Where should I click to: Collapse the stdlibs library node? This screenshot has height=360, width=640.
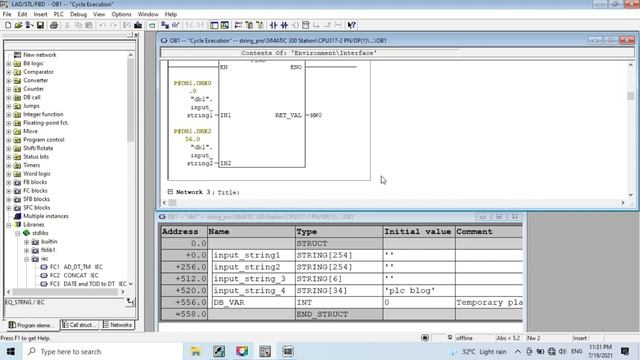(x=18, y=233)
